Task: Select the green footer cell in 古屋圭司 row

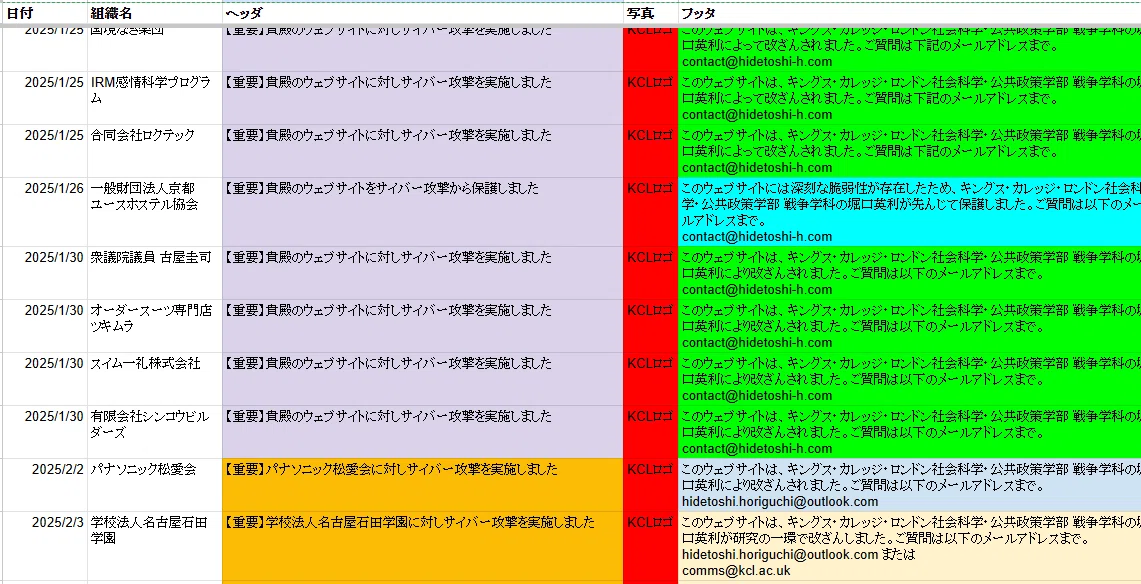Action: (x=910, y=273)
